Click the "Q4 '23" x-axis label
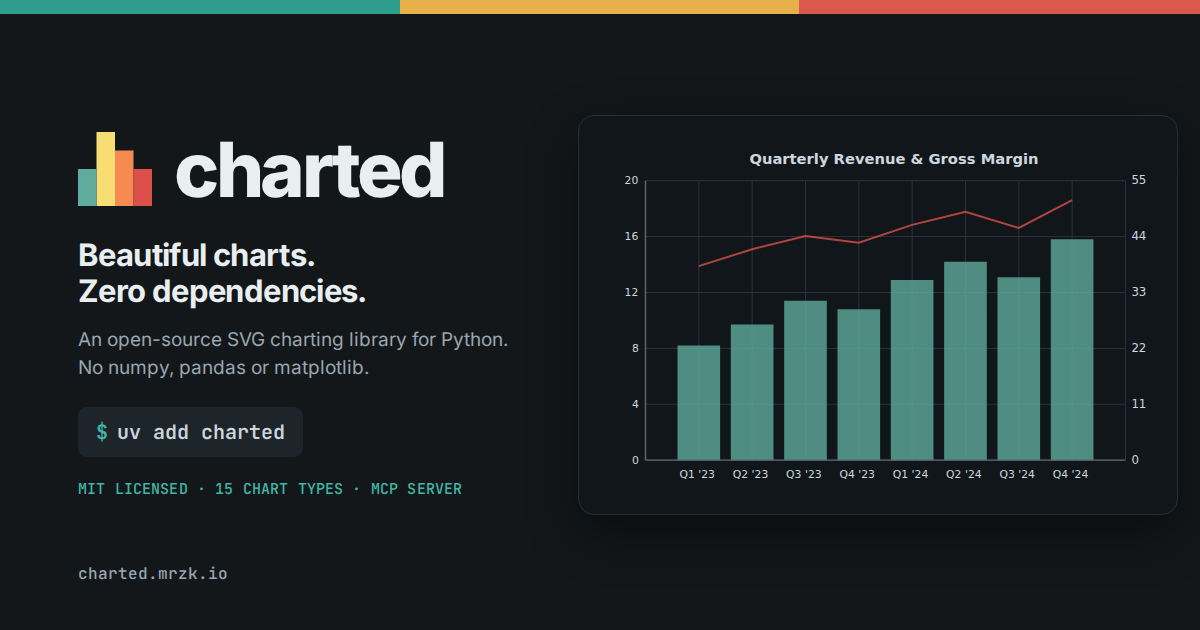This screenshot has width=1200, height=630. point(857,475)
